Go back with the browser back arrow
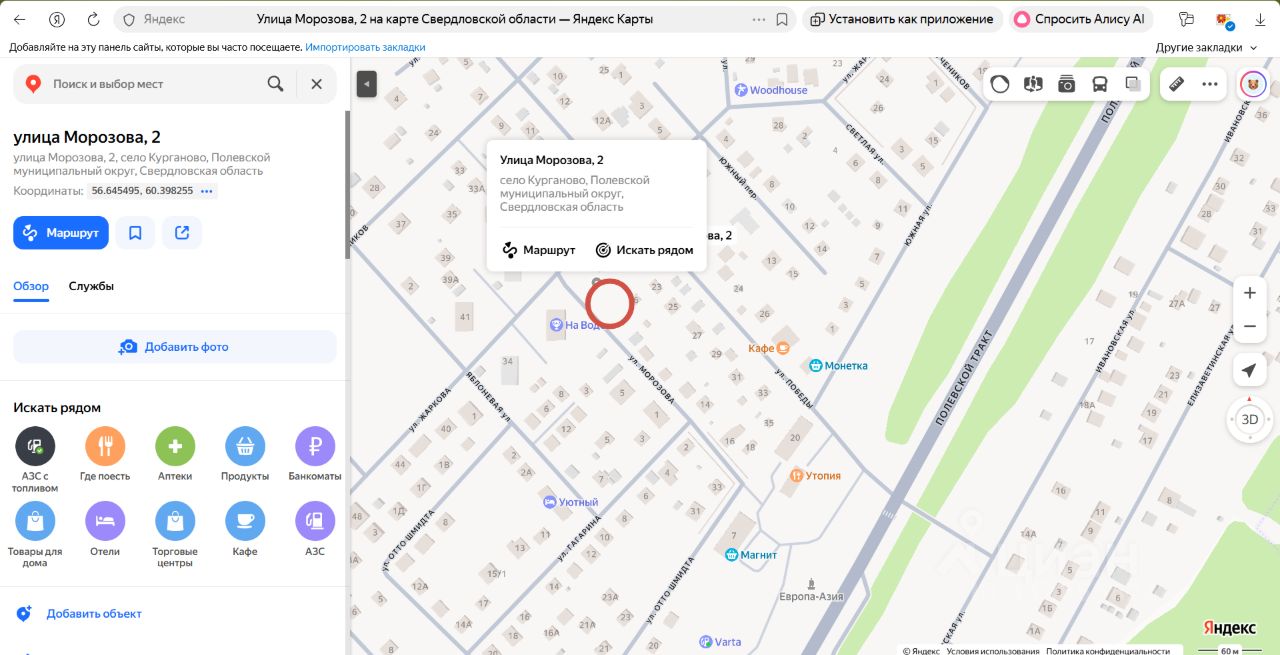The height and width of the screenshot is (655, 1280). pos(19,19)
